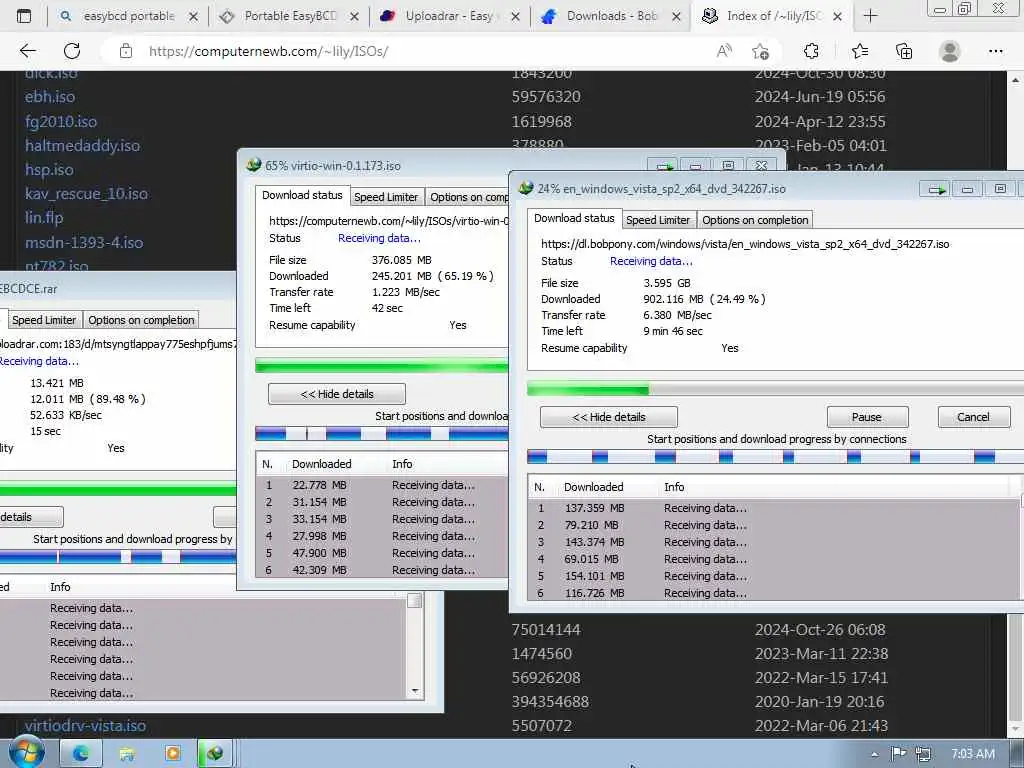Switch to Downloads - Bob Pony tab
The height and width of the screenshot is (768, 1024).
click(x=610, y=16)
